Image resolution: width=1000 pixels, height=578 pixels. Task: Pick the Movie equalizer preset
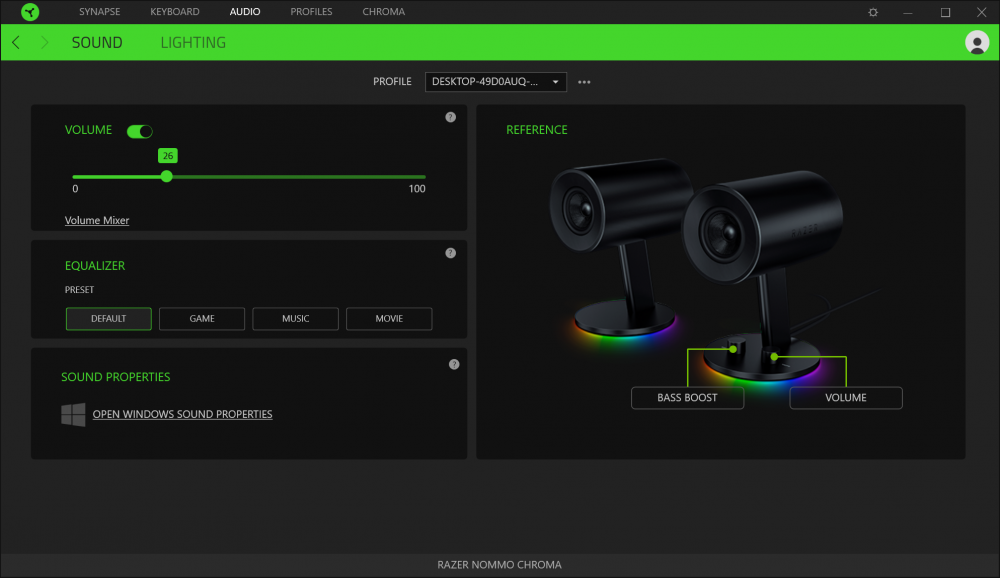[389, 318]
